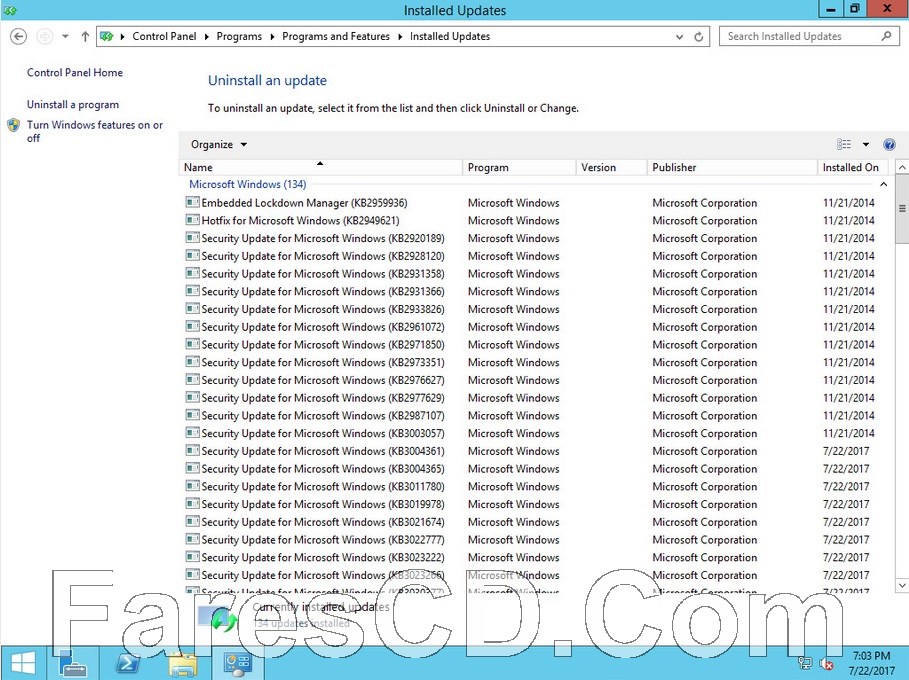
Task: Click the 7/22/2017 date of KB3004361
Action: point(846,451)
